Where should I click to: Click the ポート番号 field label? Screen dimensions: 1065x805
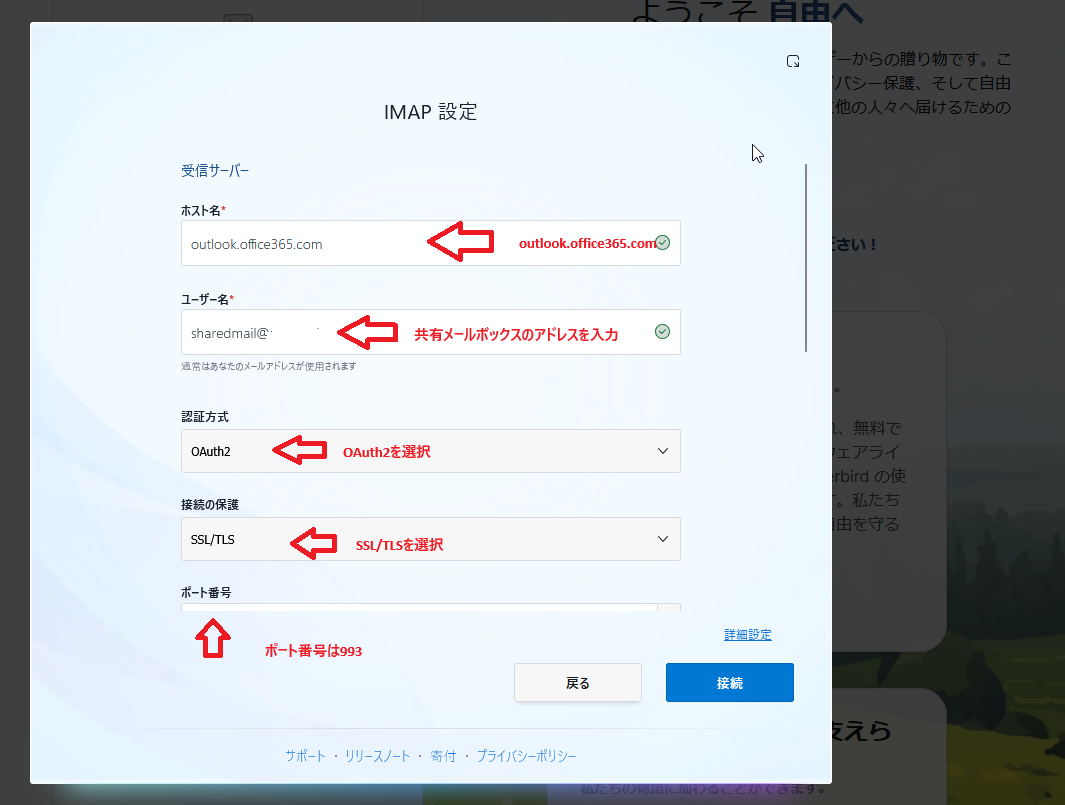pos(206,592)
